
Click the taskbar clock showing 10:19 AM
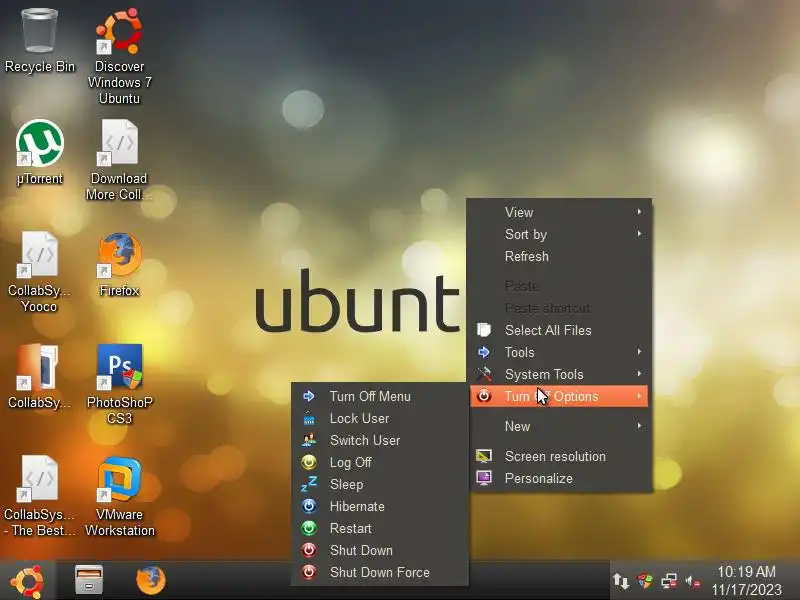click(x=746, y=571)
